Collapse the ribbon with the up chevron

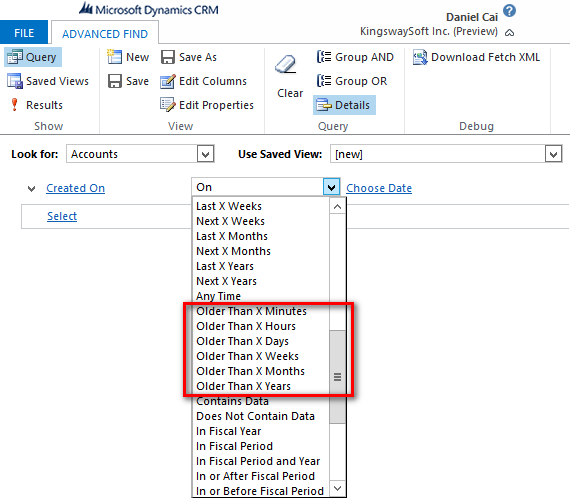(509, 33)
